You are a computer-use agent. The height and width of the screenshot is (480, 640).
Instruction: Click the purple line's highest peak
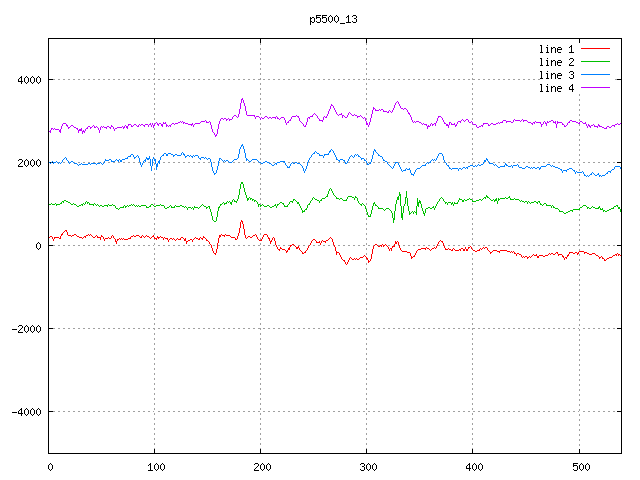coord(242,99)
